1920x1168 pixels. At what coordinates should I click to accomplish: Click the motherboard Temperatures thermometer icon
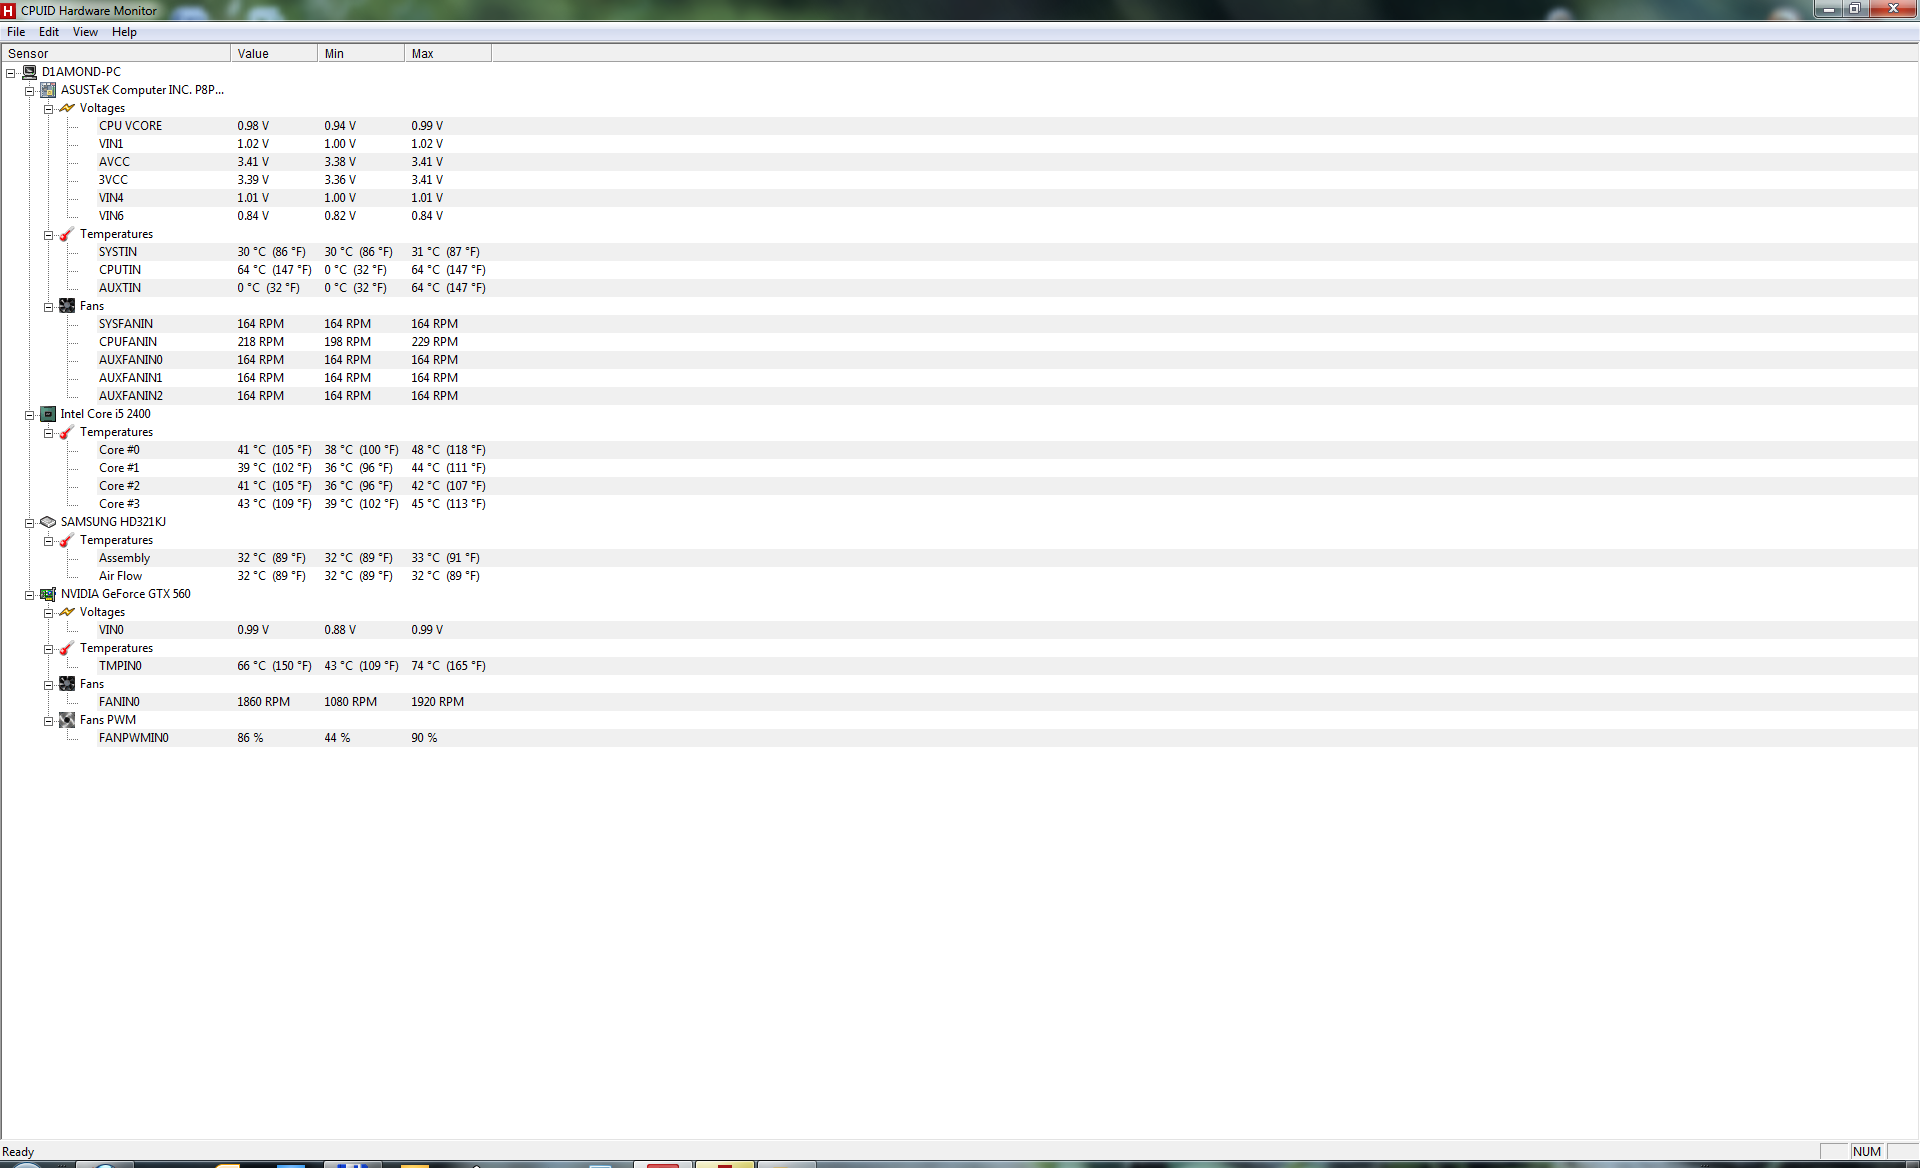pos(67,234)
